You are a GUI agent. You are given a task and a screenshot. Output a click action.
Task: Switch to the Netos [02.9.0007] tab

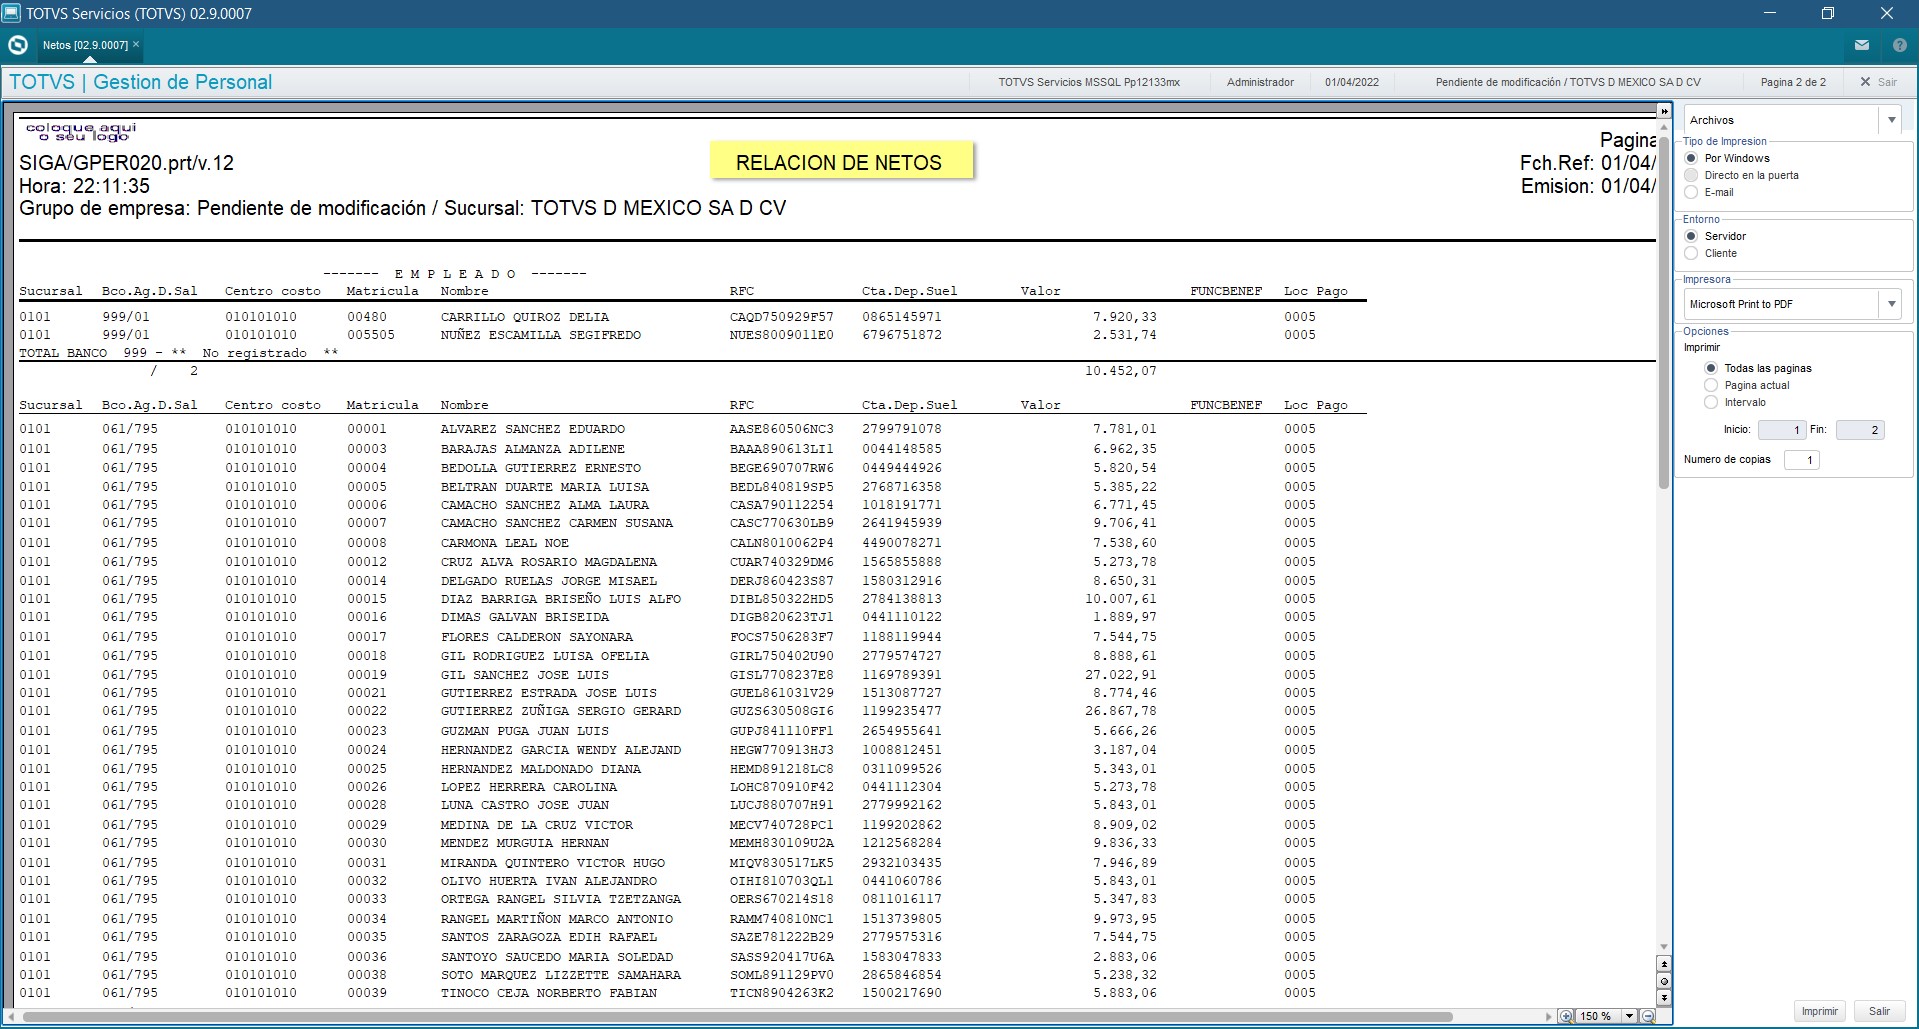pyautogui.click(x=85, y=45)
